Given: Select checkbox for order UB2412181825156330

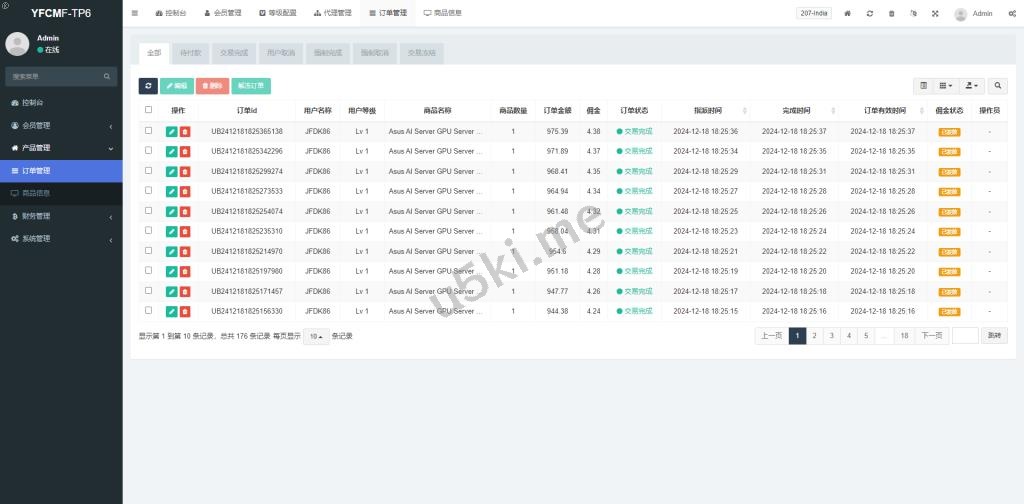Looking at the screenshot, I should click(149, 311).
